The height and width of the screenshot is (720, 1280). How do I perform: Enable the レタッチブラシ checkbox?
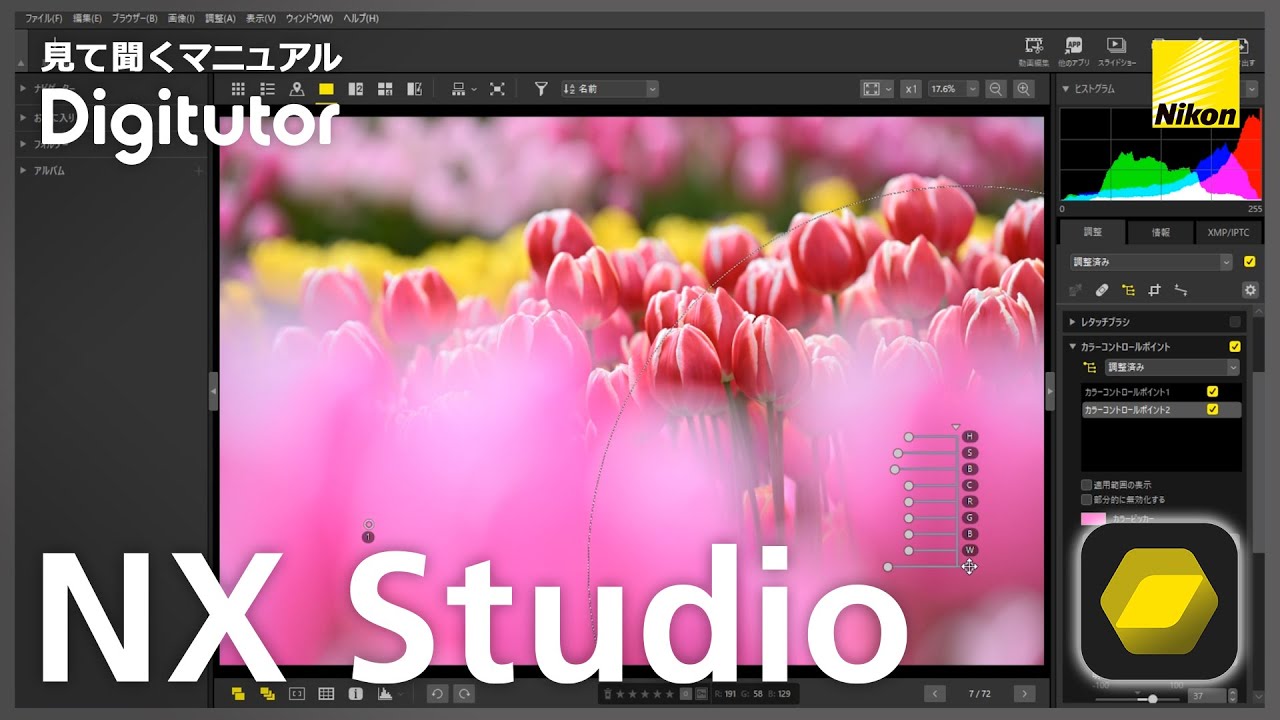tap(1235, 322)
